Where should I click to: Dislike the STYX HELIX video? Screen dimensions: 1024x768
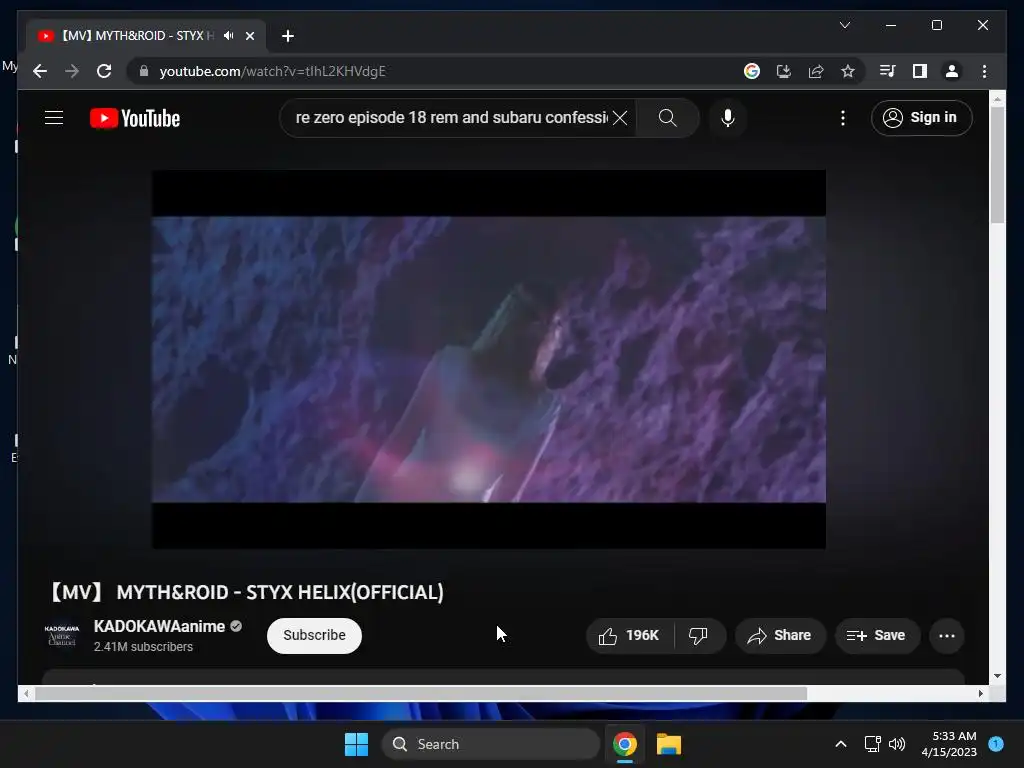pyautogui.click(x=699, y=635)
